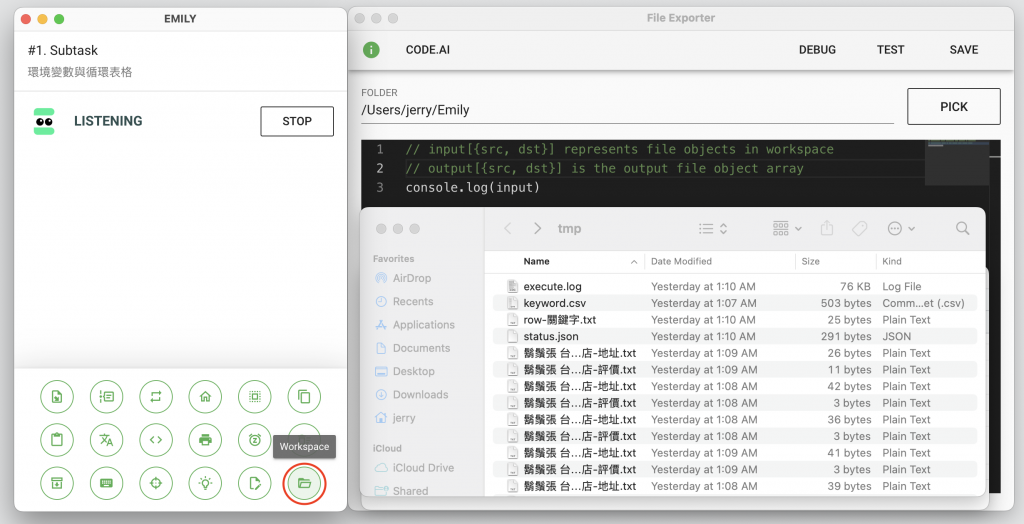The height and width of the screenshot is (524, 1024).
Task: Click the Finder tag icon
Action: click(859, 228)
